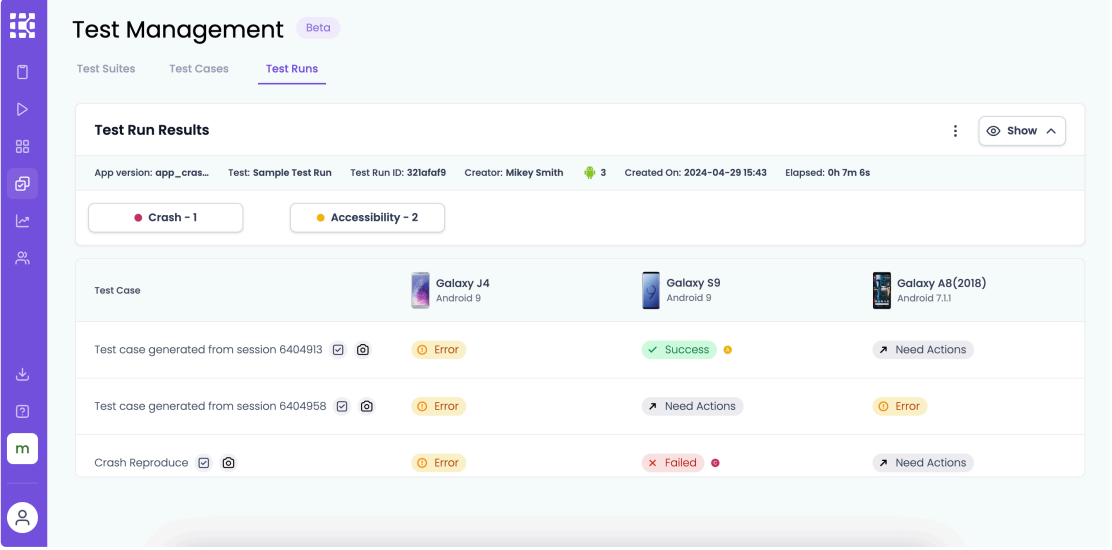1112x550 pixels.
Task: Open the three-dot more options menu
Action: (x=955, y=131)
